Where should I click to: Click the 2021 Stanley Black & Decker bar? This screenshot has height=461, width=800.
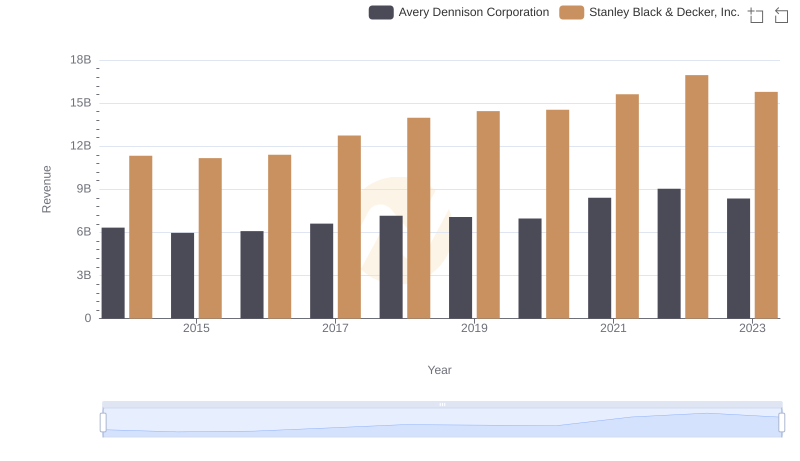coord(627,207)
